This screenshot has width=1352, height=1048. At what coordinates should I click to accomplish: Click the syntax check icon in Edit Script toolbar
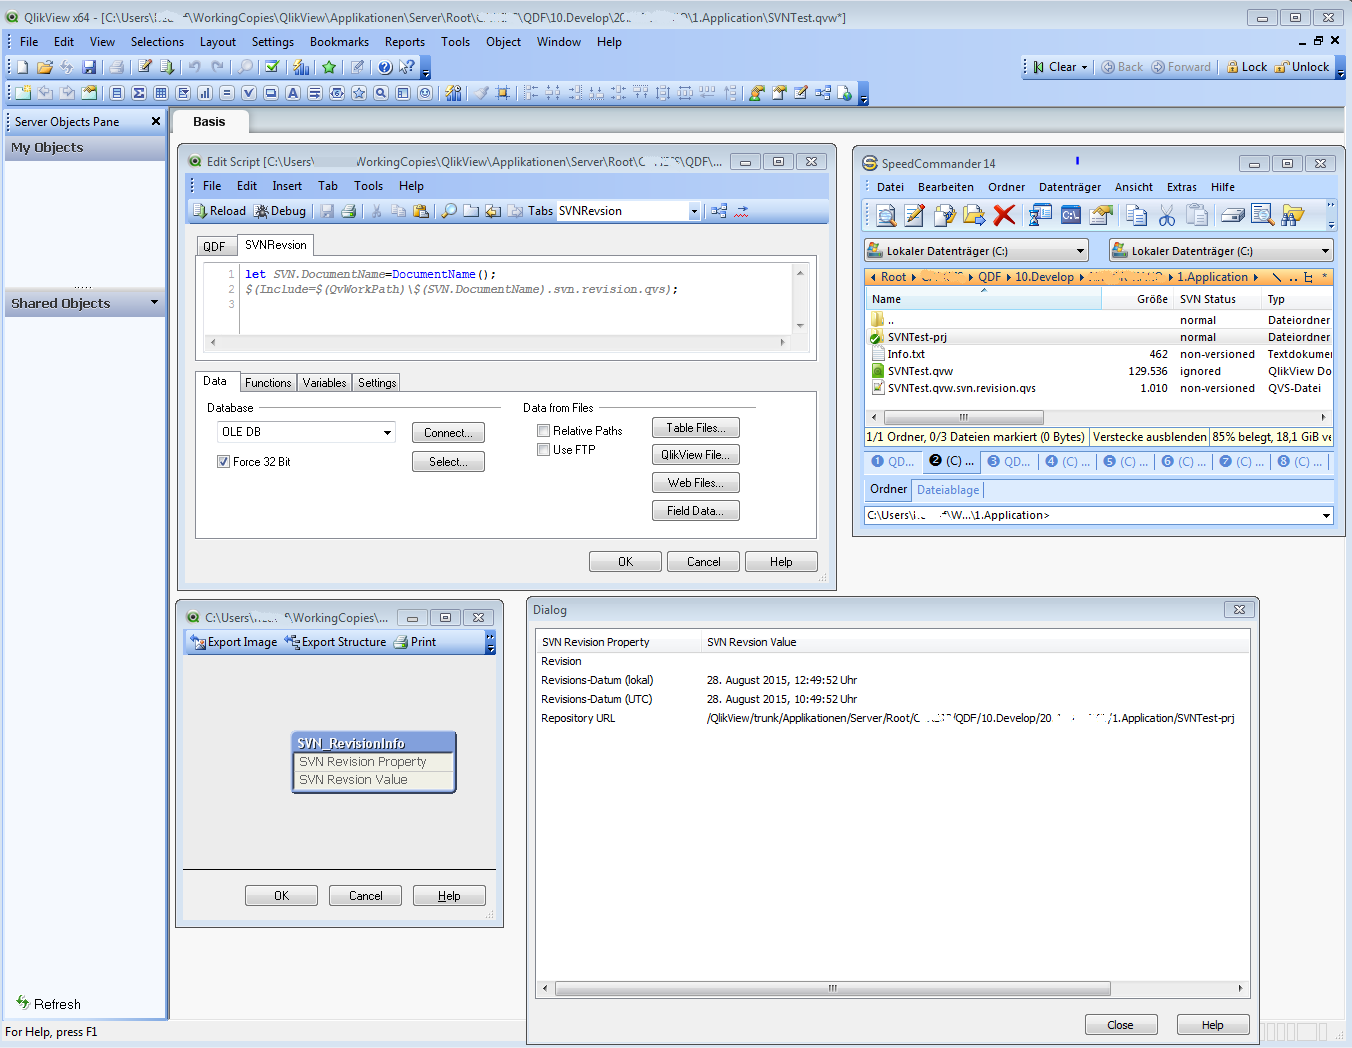point(741,211)
